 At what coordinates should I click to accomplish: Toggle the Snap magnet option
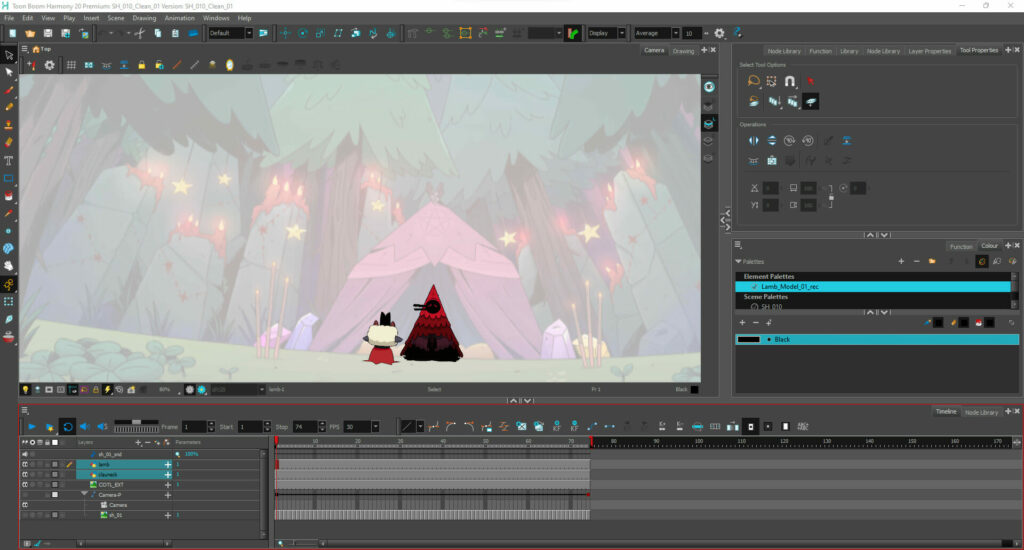[x=790, y=81]
